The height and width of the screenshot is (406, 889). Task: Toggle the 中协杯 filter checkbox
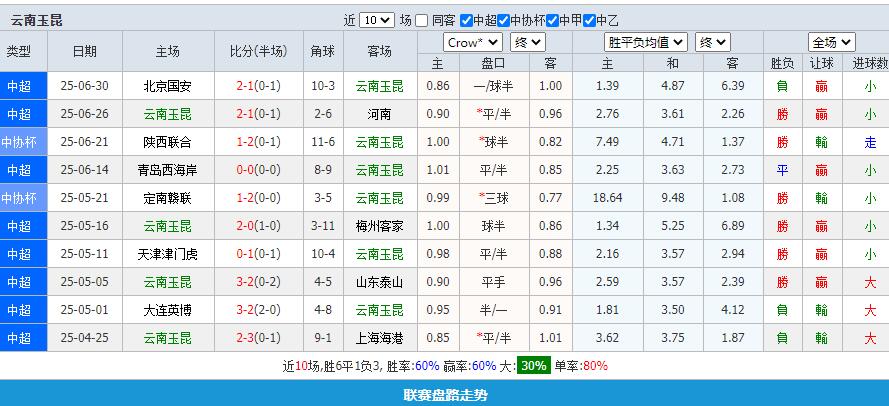coord(503,20)
